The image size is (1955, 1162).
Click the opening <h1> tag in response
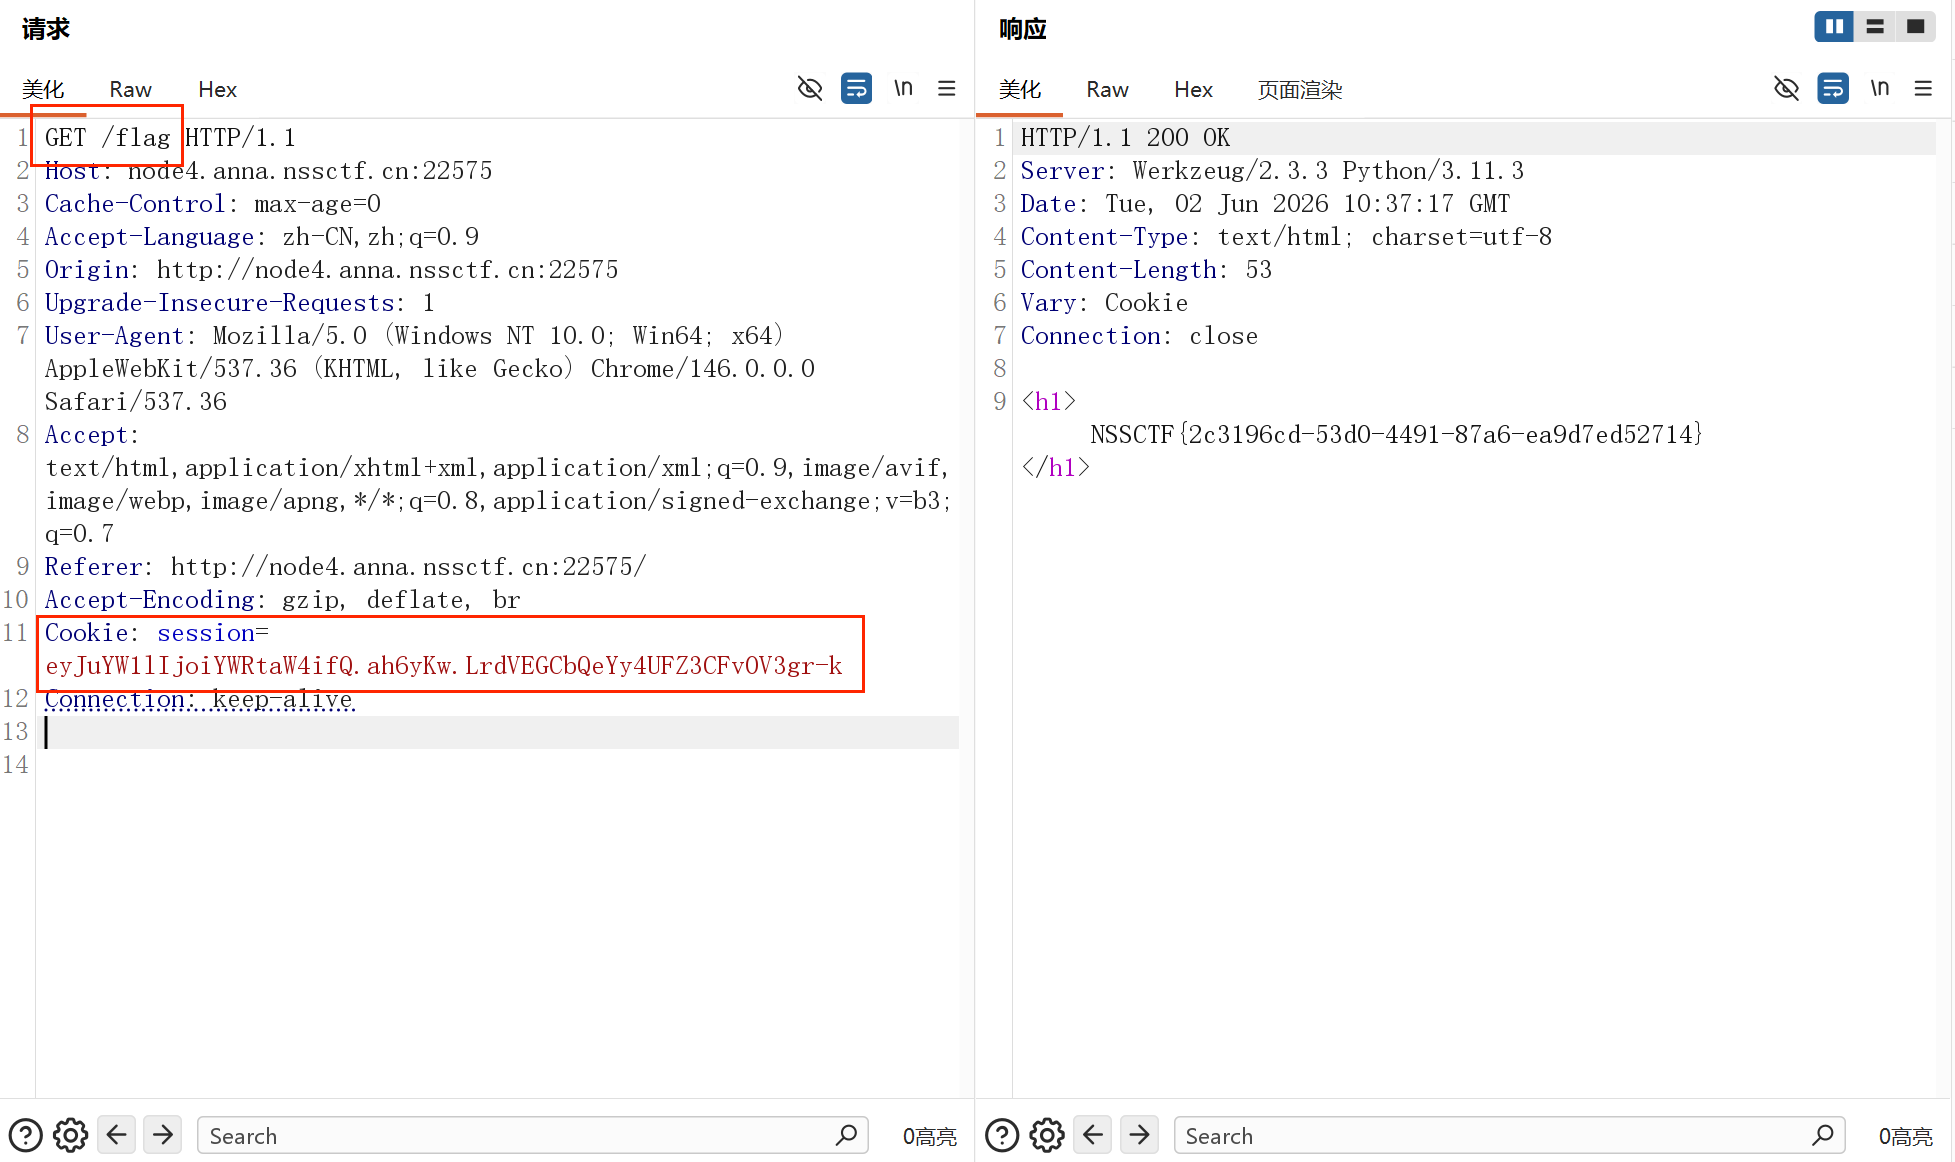(x=1048, y=402)
